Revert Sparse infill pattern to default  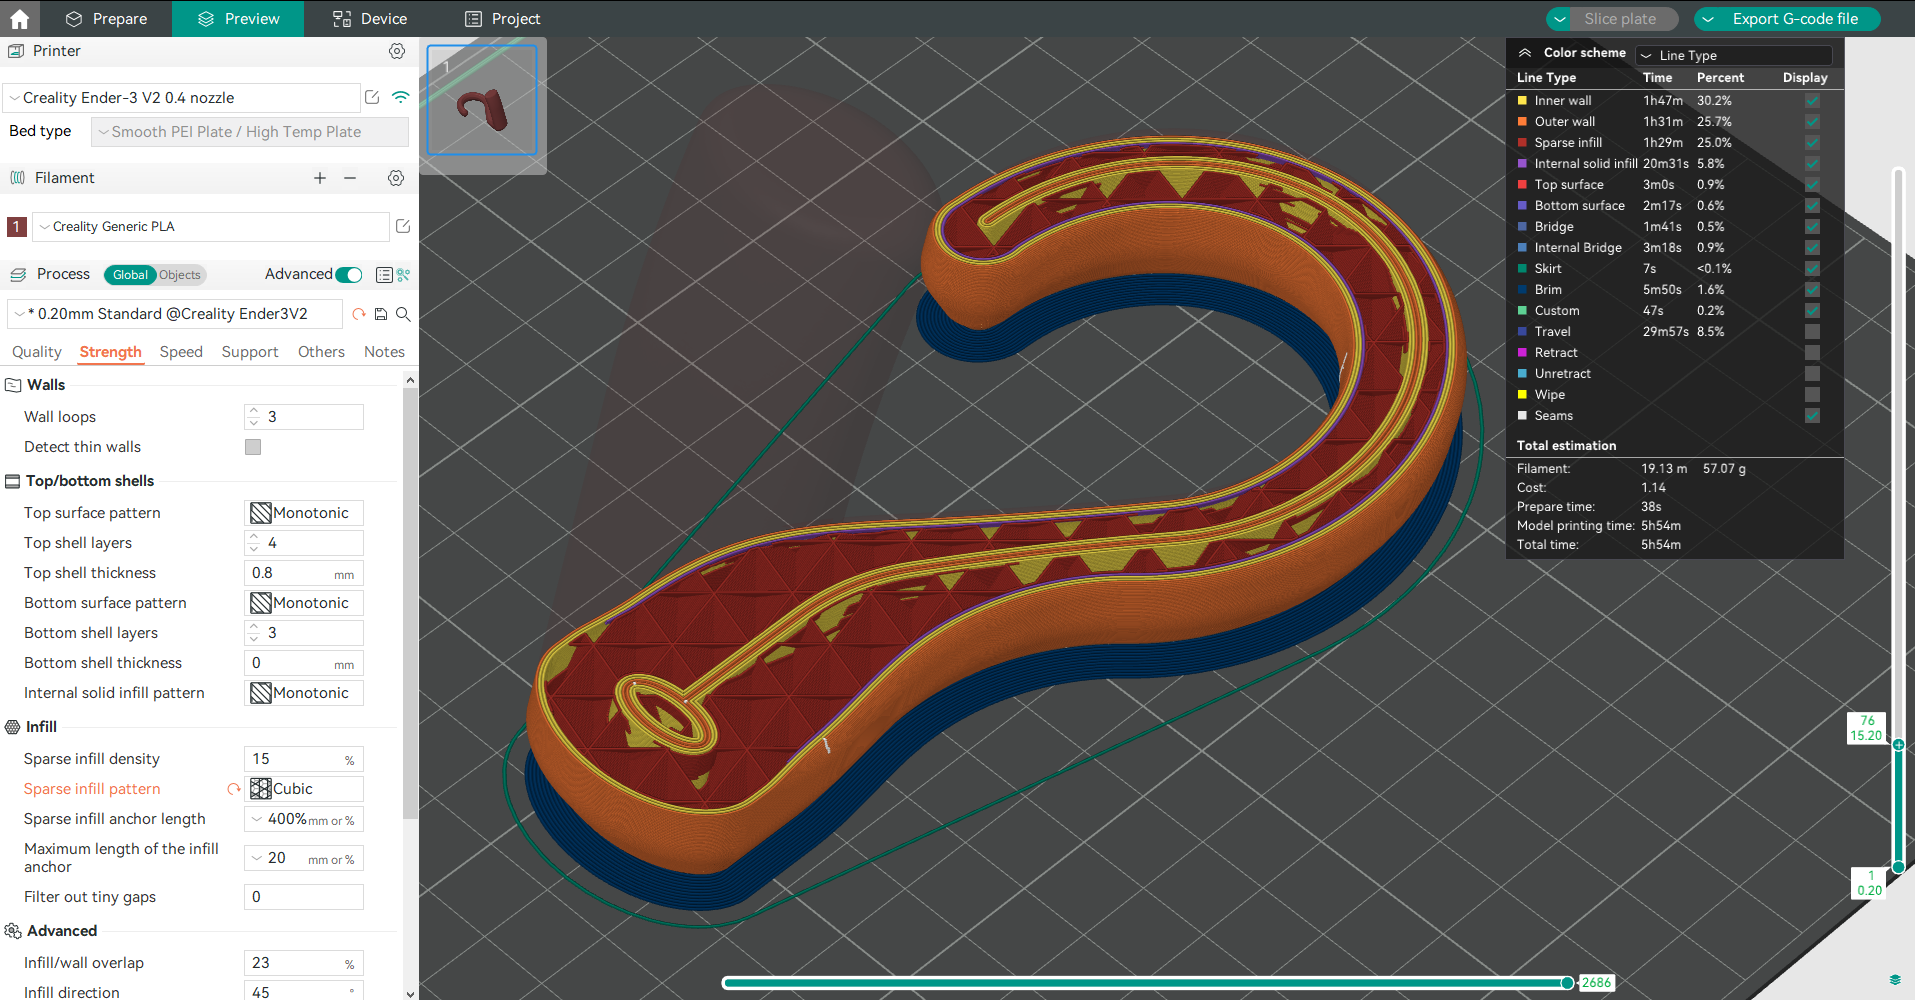(234, 789)
